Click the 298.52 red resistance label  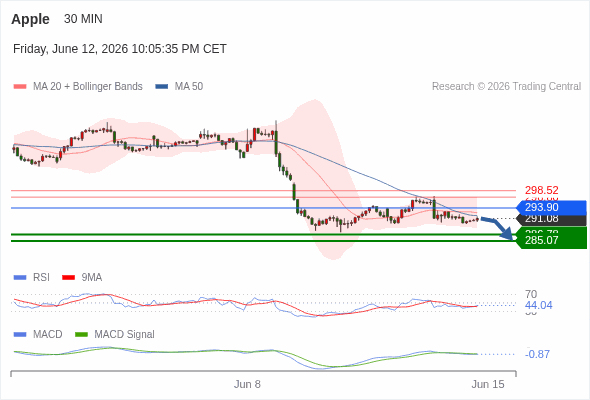point(541,190)
